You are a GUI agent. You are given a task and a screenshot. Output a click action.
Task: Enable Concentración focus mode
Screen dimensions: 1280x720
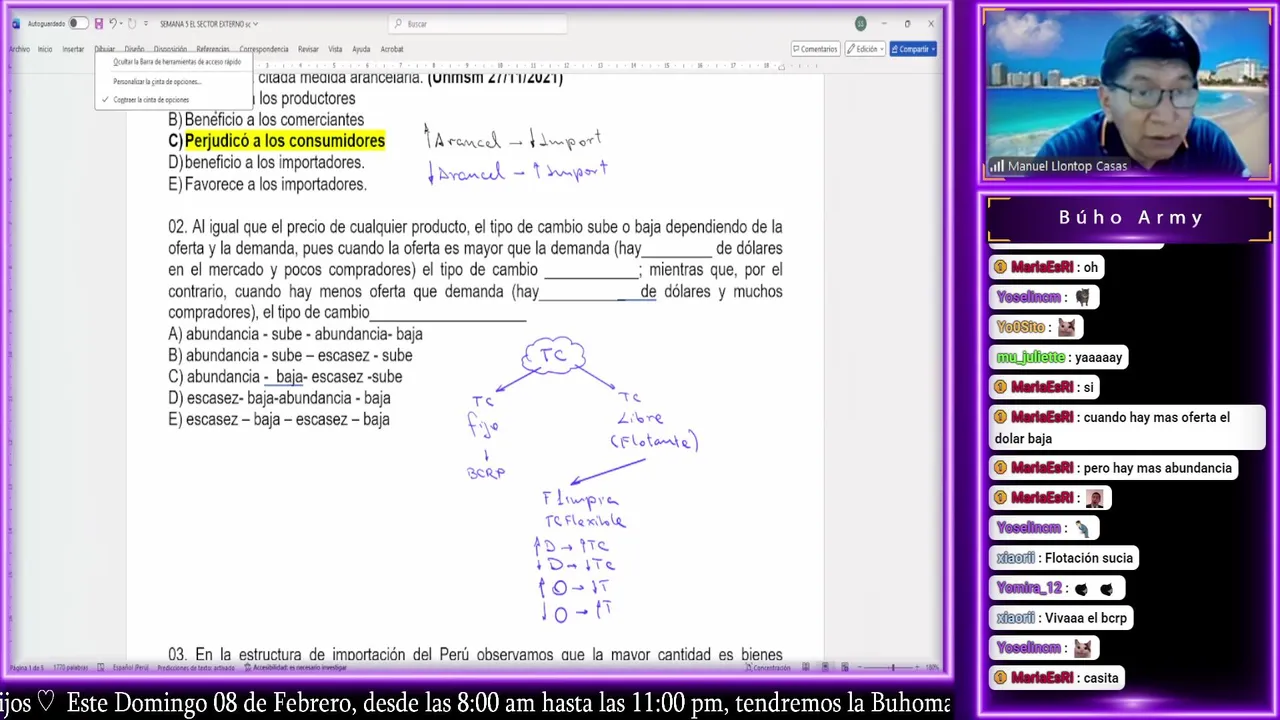[x=768, y=667]
